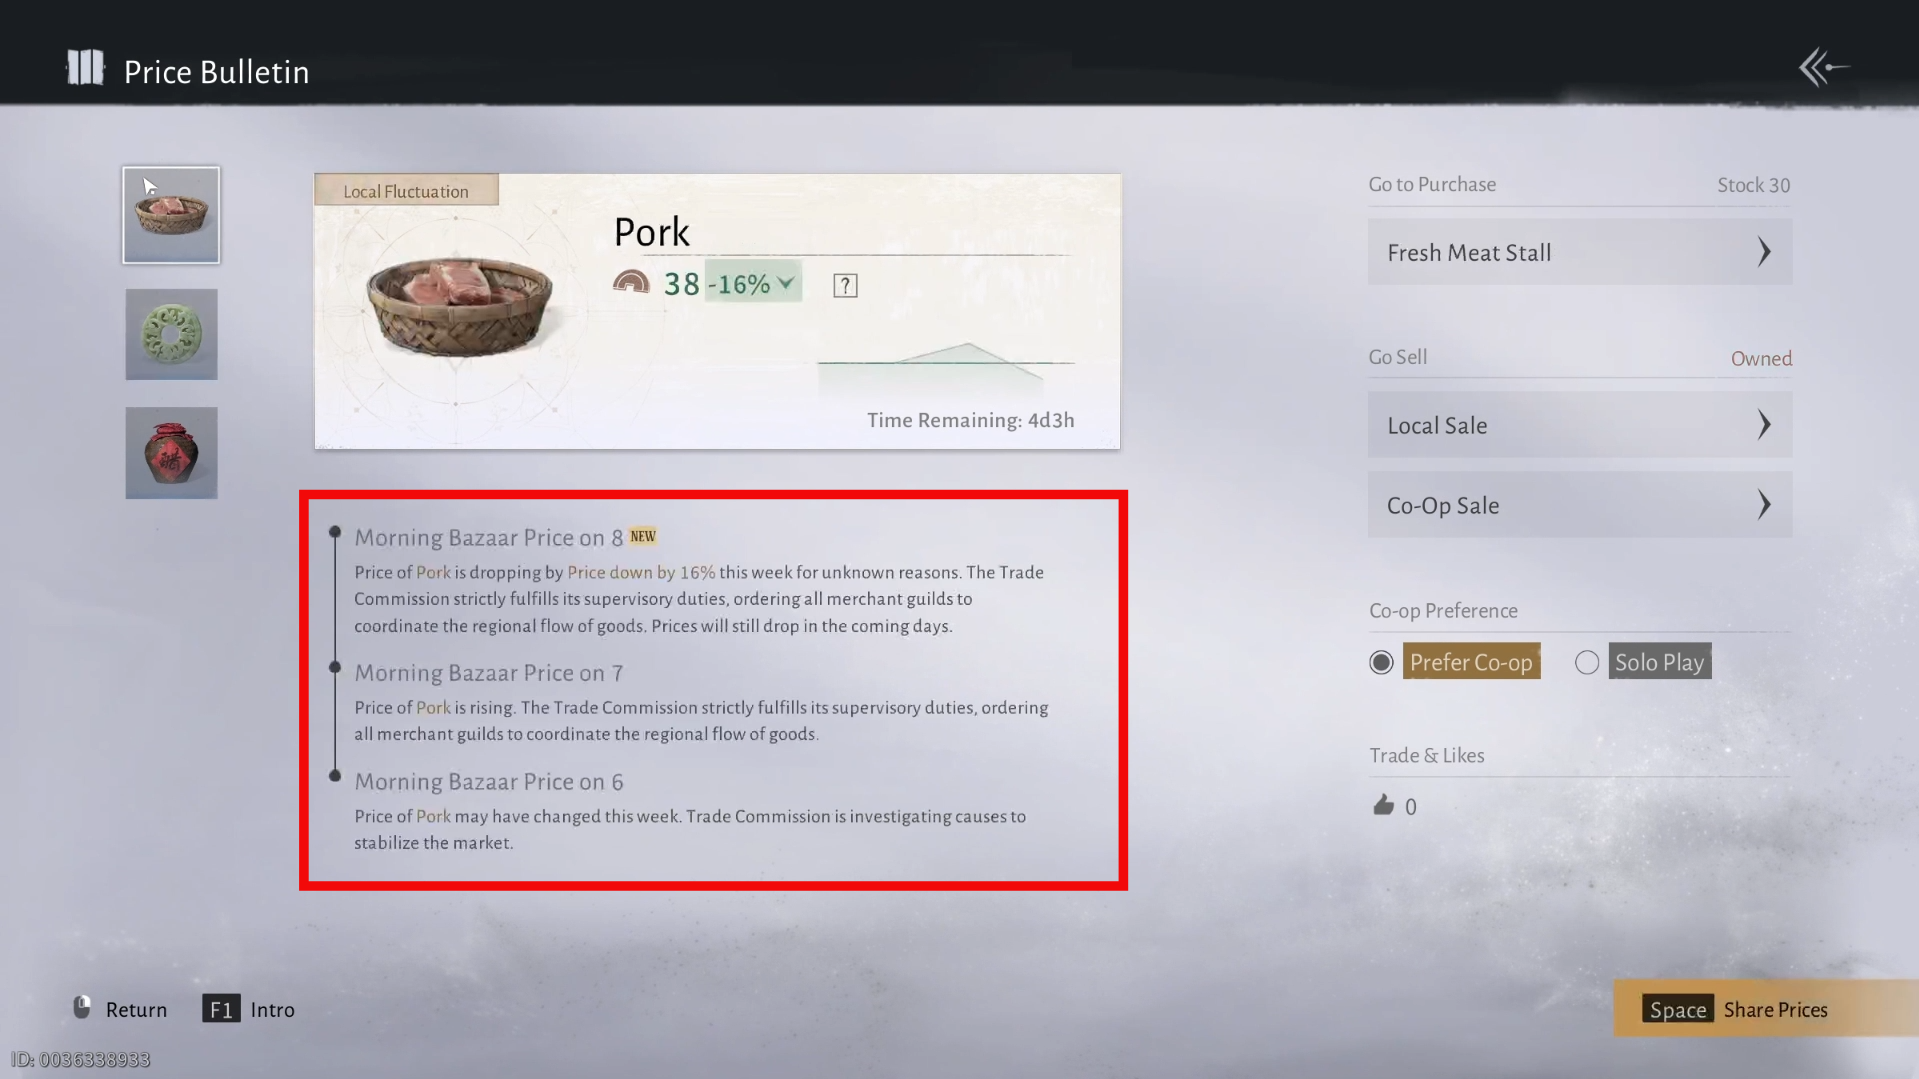This screenshot has width=1919, height=1079.
Task: Open Fresh Meat Stall chevron
Action: point(1764,252)
